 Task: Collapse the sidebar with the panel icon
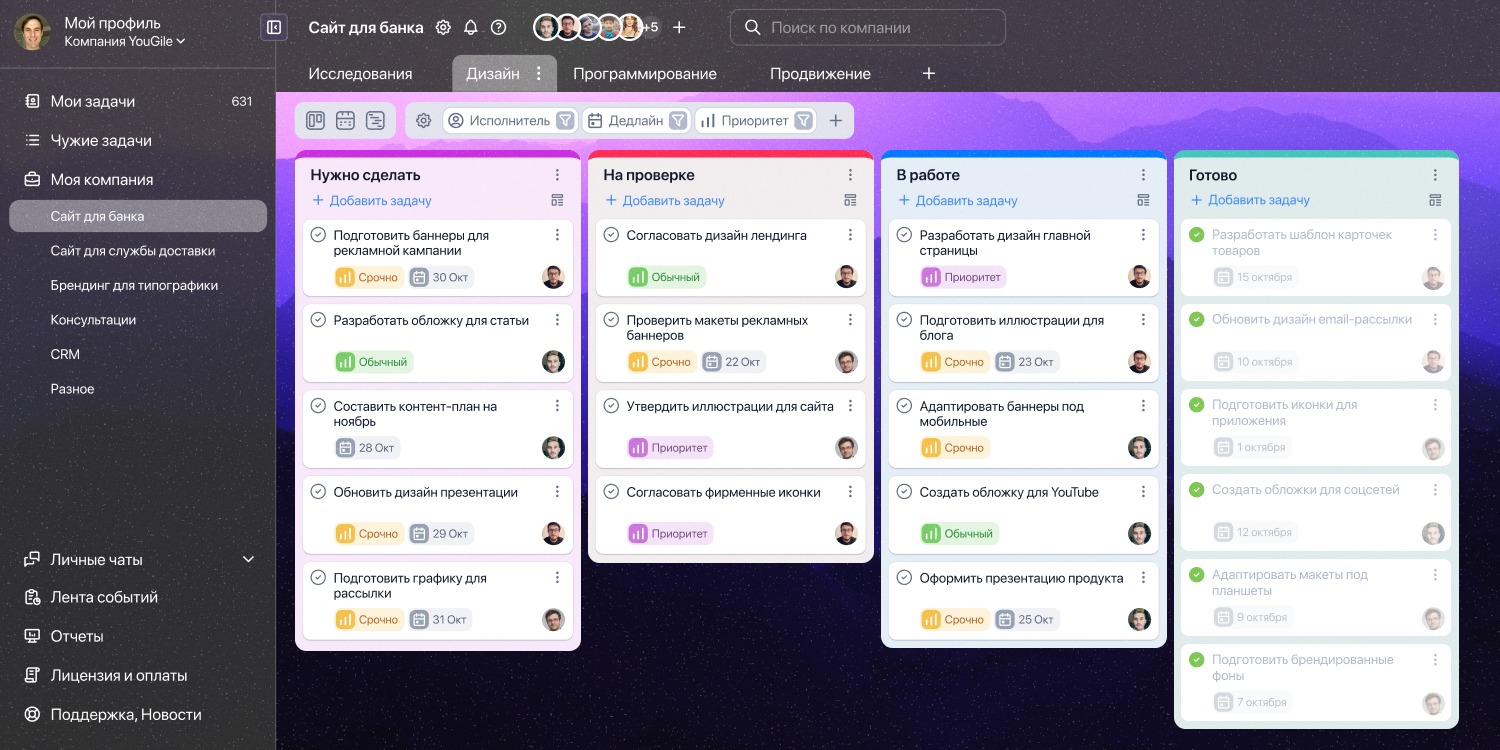274,27
